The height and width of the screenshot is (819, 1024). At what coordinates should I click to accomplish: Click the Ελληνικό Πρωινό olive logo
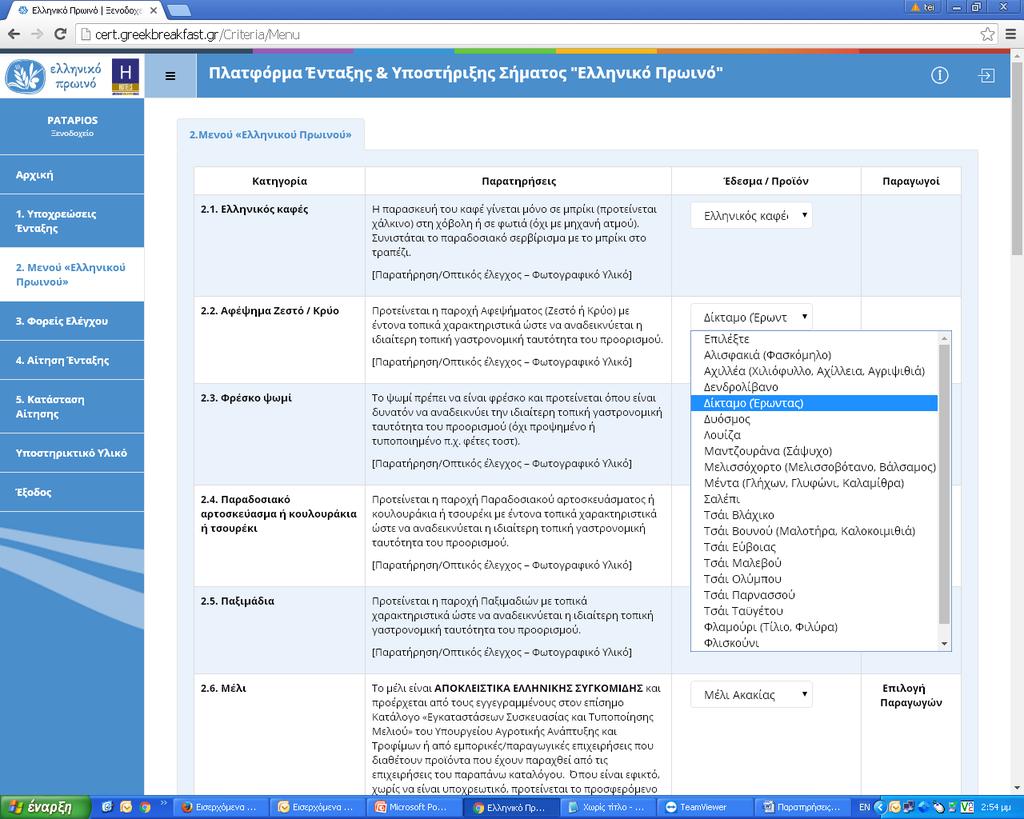[54, 76]
